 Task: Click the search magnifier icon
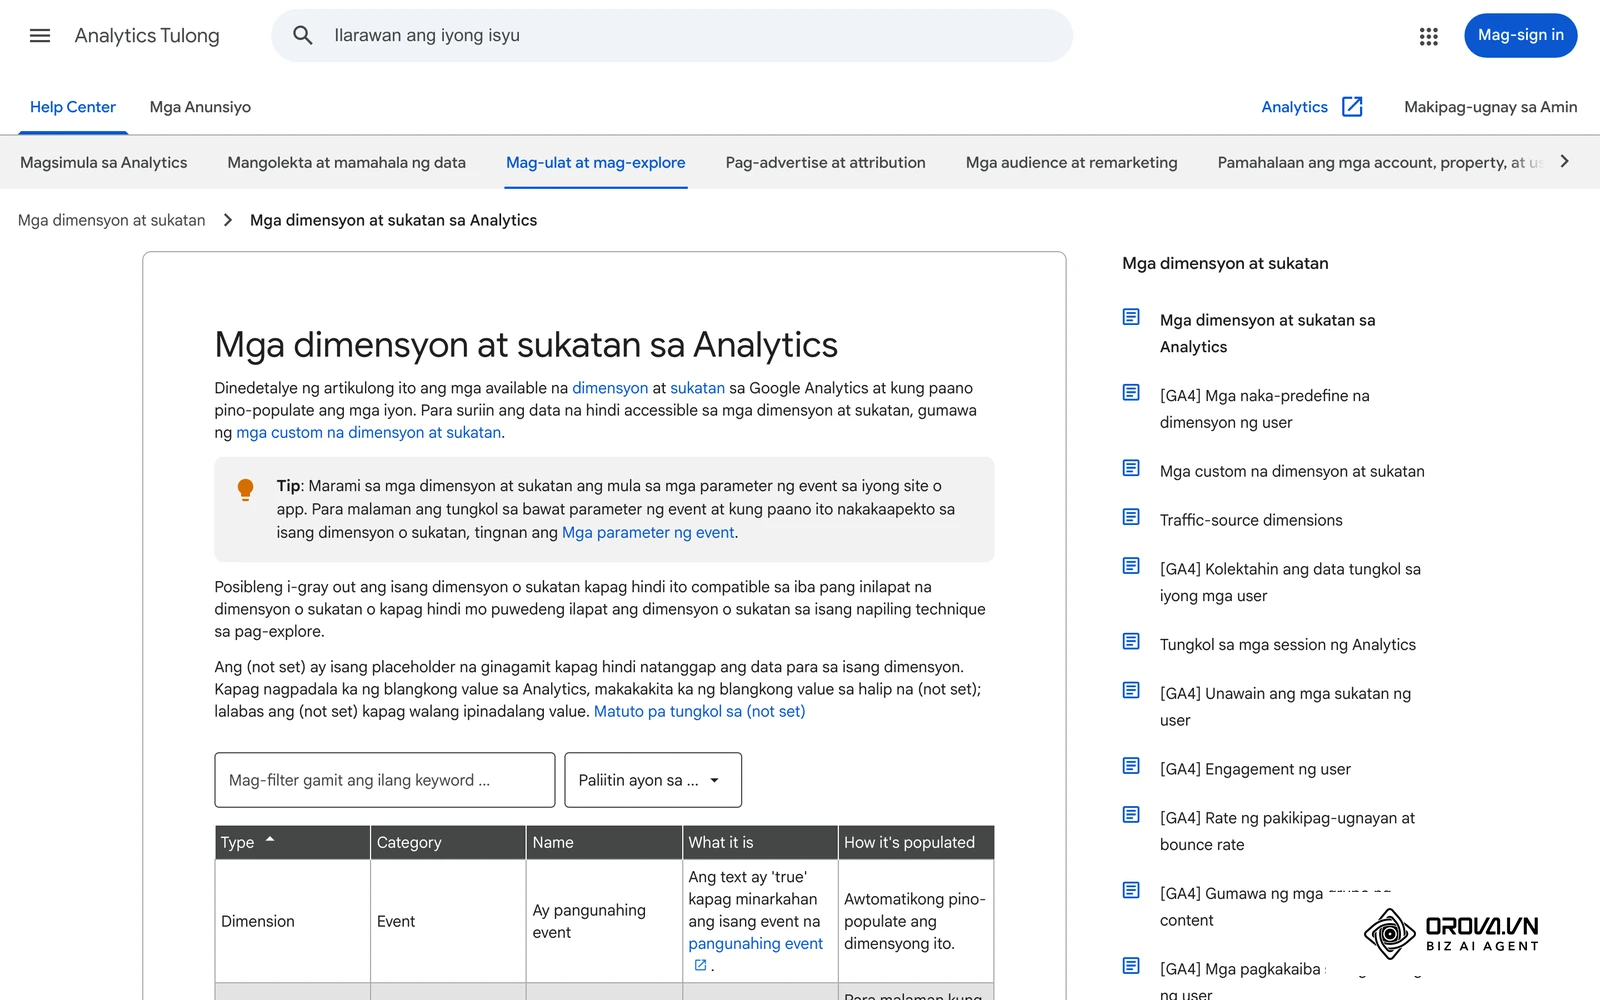click(303, 36)
